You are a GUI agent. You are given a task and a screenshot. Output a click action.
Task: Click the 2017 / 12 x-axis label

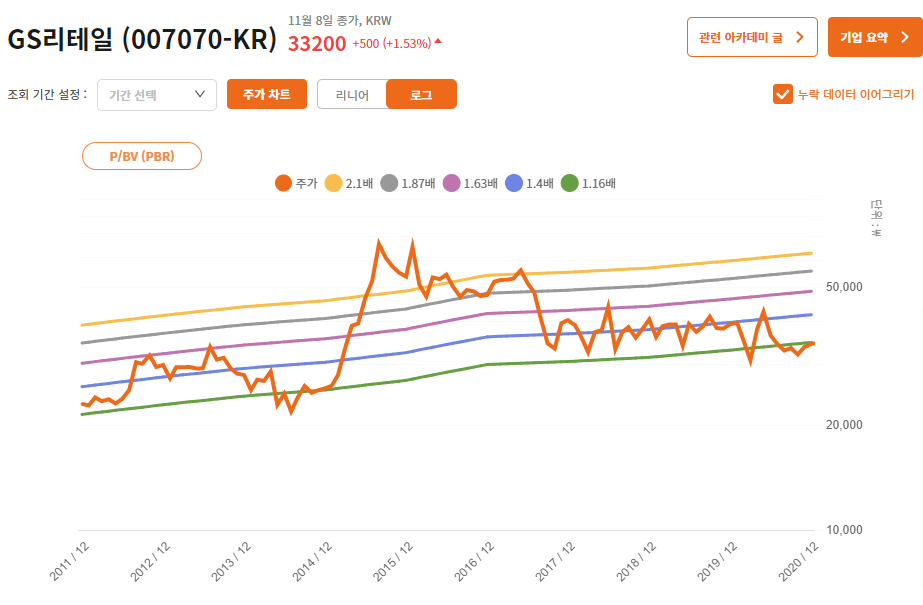point(556,561)
